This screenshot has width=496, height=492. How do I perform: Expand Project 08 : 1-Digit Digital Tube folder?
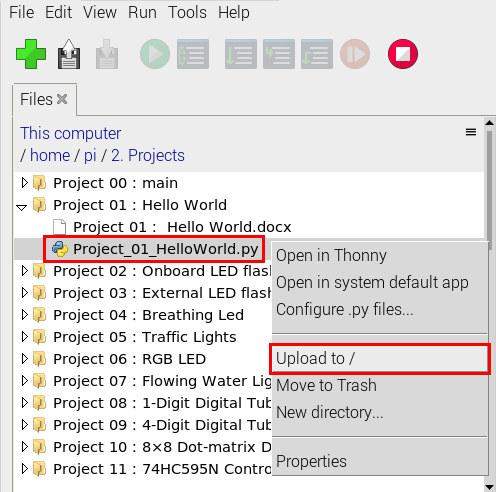24,403
